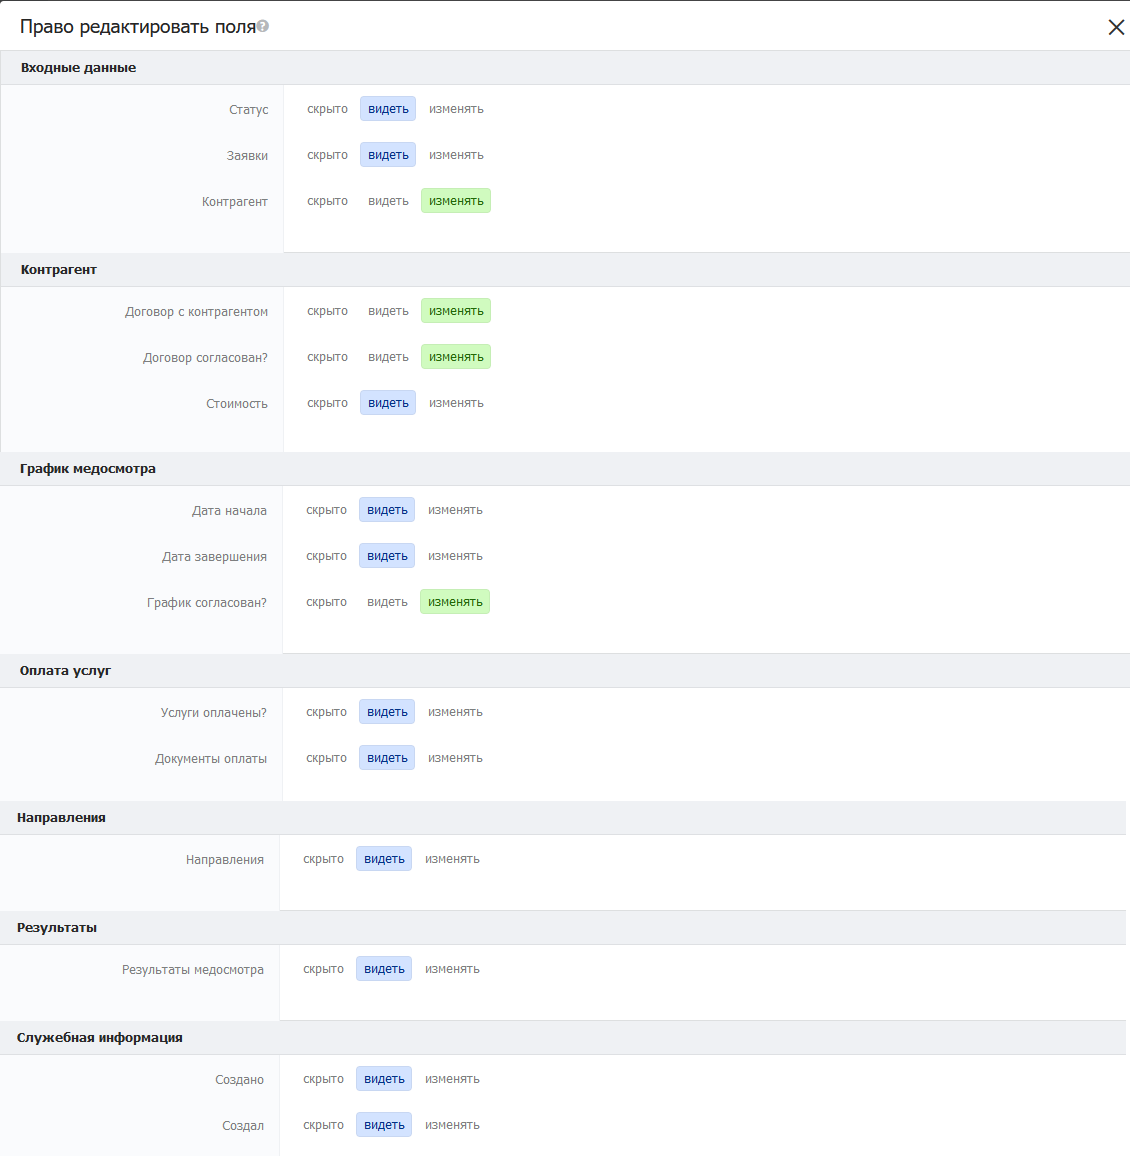The width and height of the screenshot is (1130, 1156).
Task: Set Контрагент field to скрыто
Action: click(x=327, y=201)
